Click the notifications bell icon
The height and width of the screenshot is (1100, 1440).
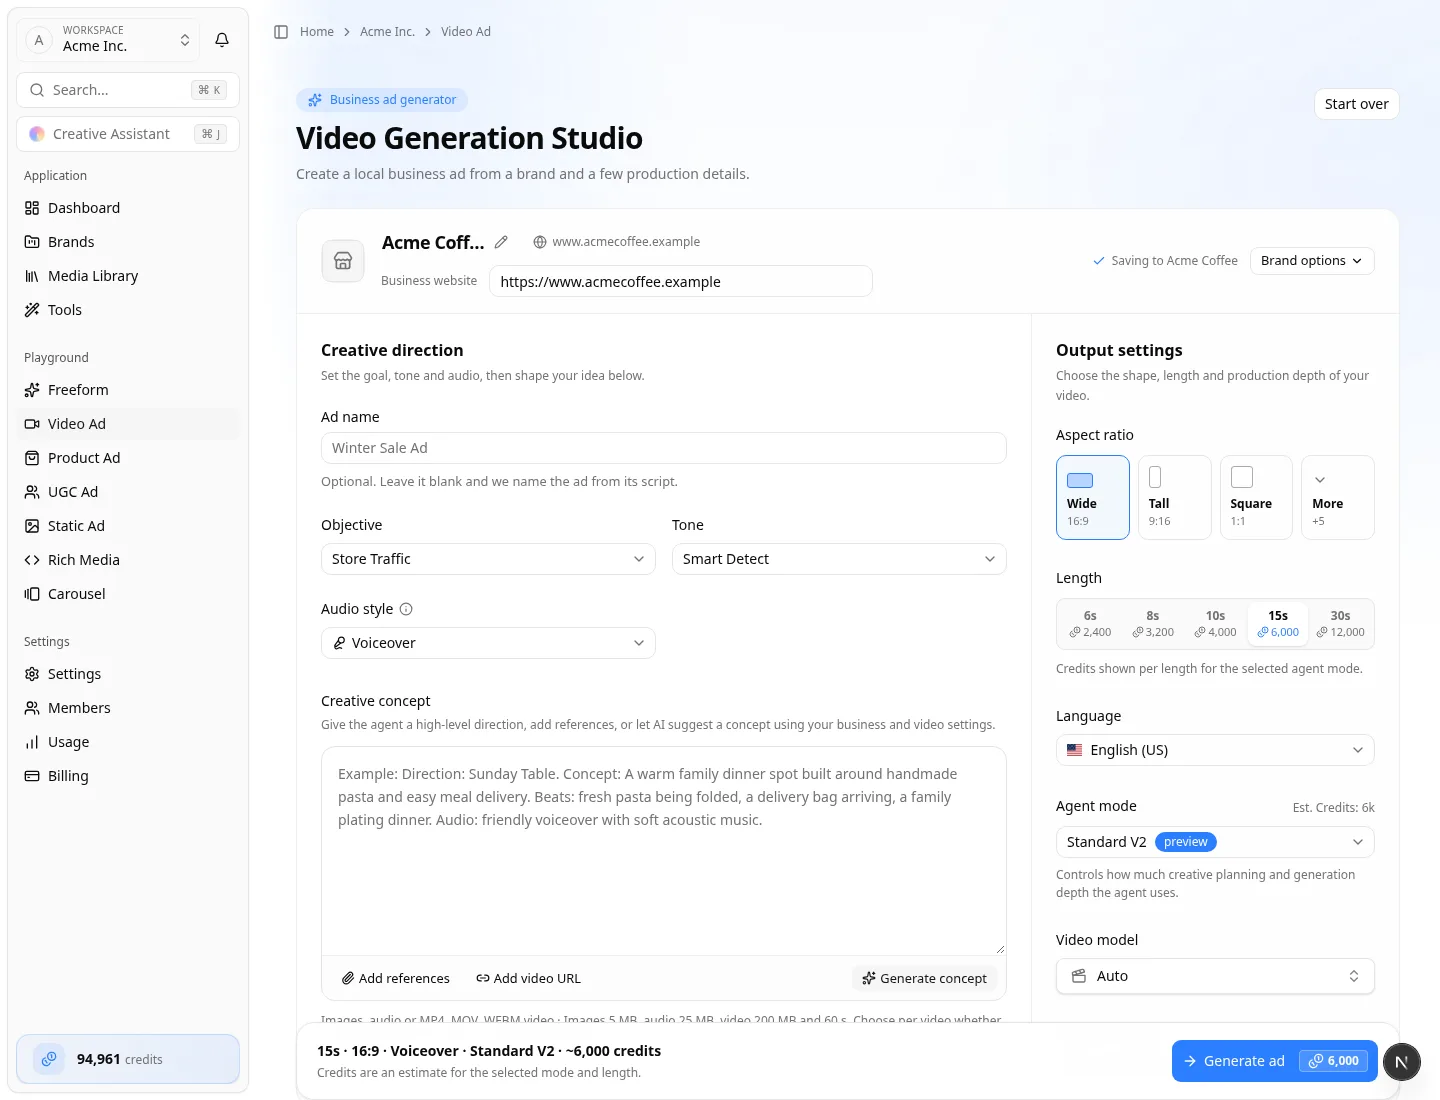222,40
